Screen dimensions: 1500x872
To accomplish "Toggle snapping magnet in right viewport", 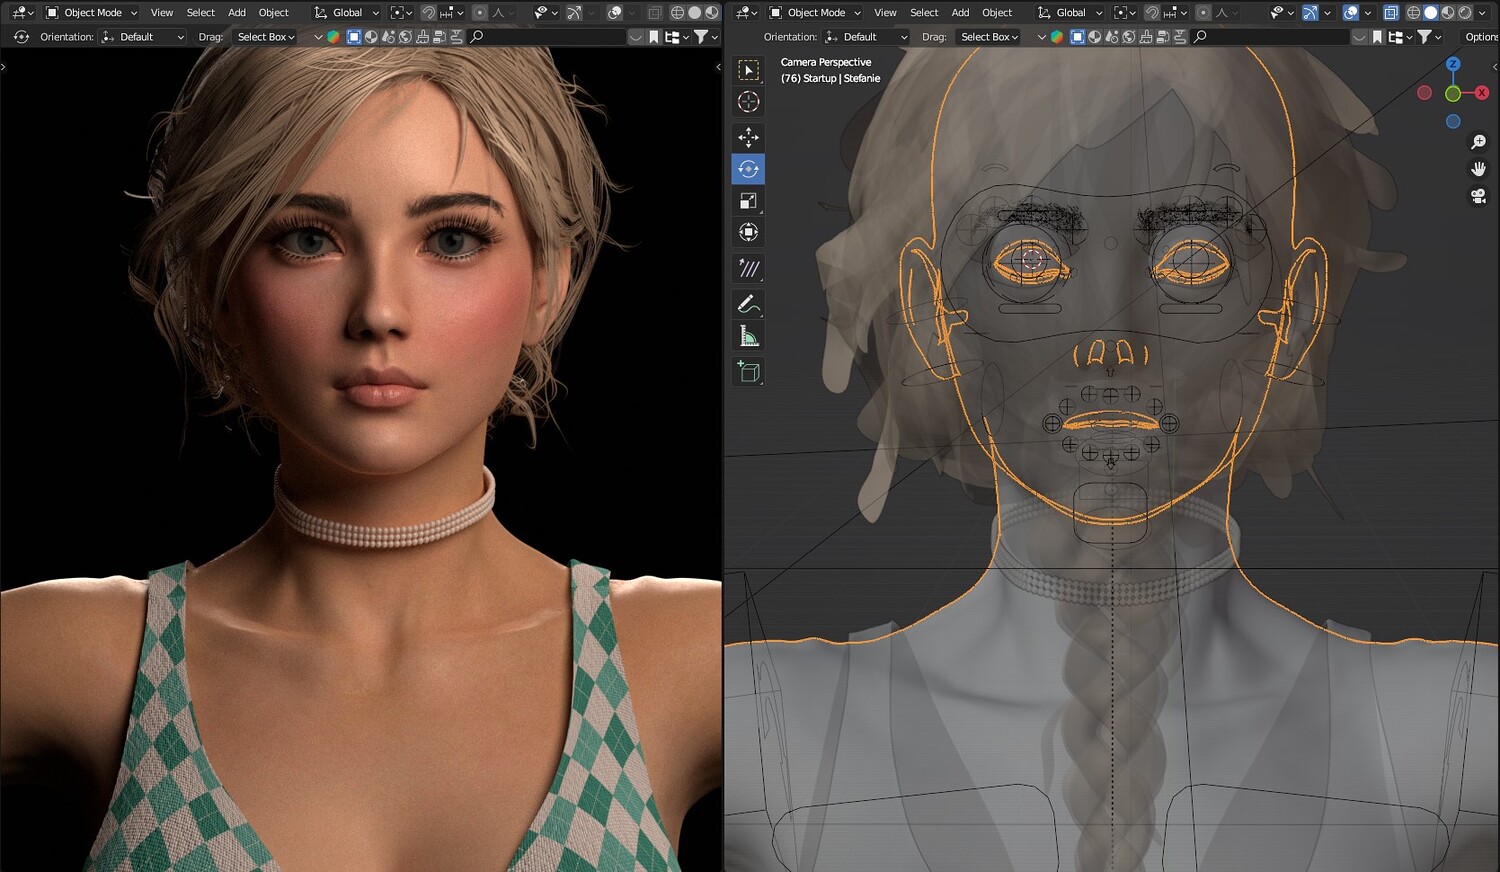I will point(1153,13).
